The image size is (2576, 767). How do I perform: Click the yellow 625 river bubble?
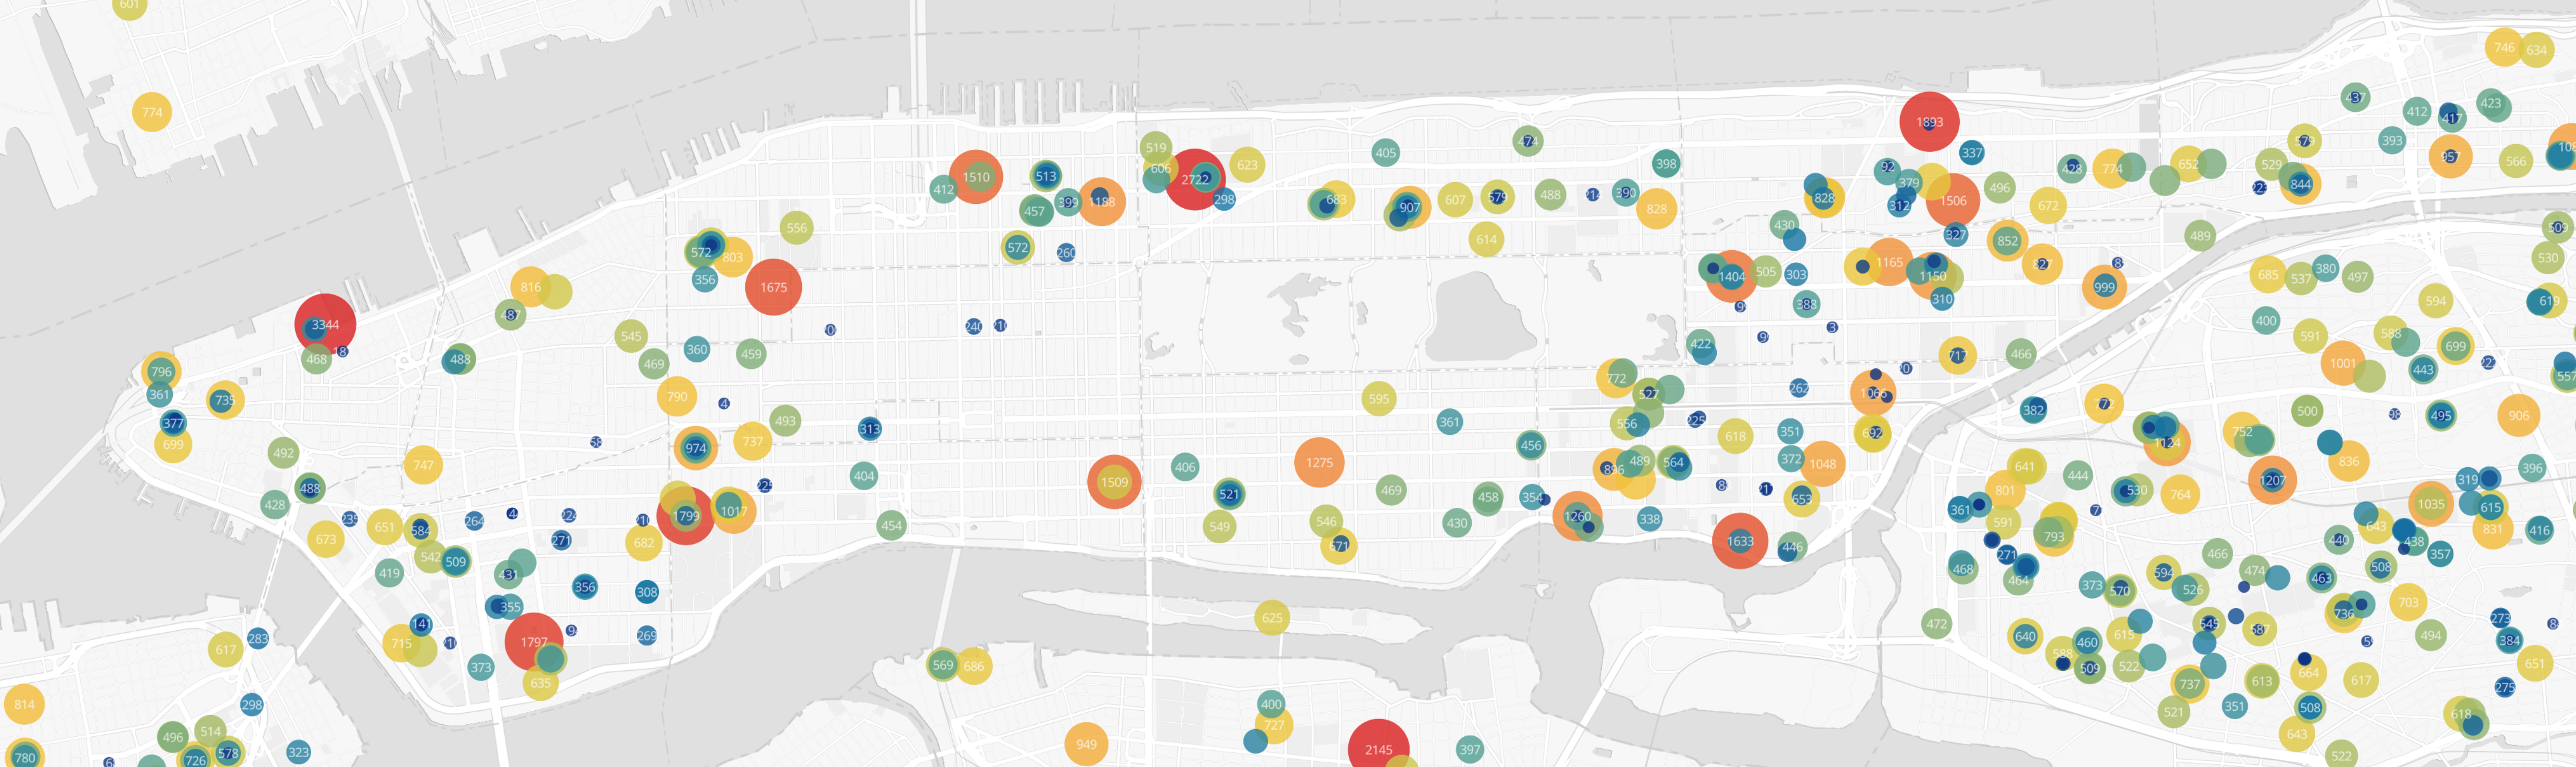pyautogui.click(x=1271, y=618)
